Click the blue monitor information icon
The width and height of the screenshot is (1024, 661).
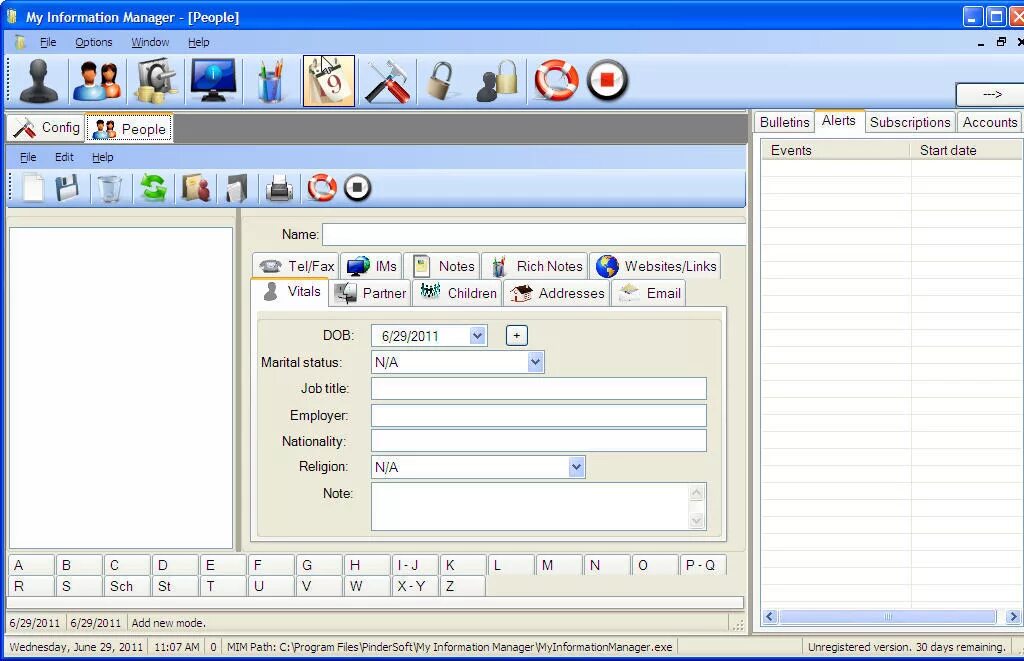click(x=213, y=81)
